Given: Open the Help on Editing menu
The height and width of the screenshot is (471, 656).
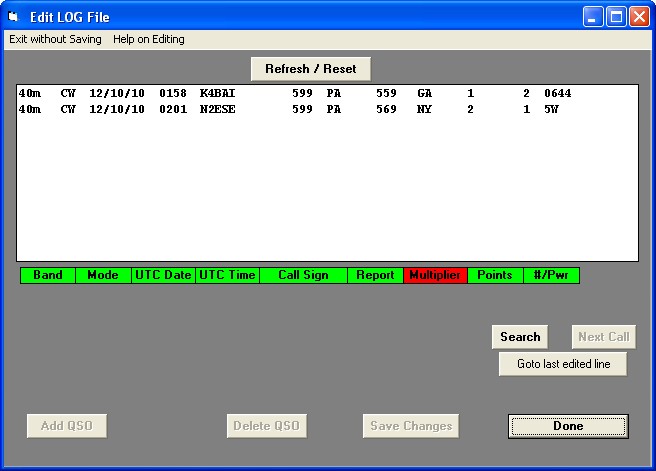Looking at the screenshot, I should pos(148,39).
